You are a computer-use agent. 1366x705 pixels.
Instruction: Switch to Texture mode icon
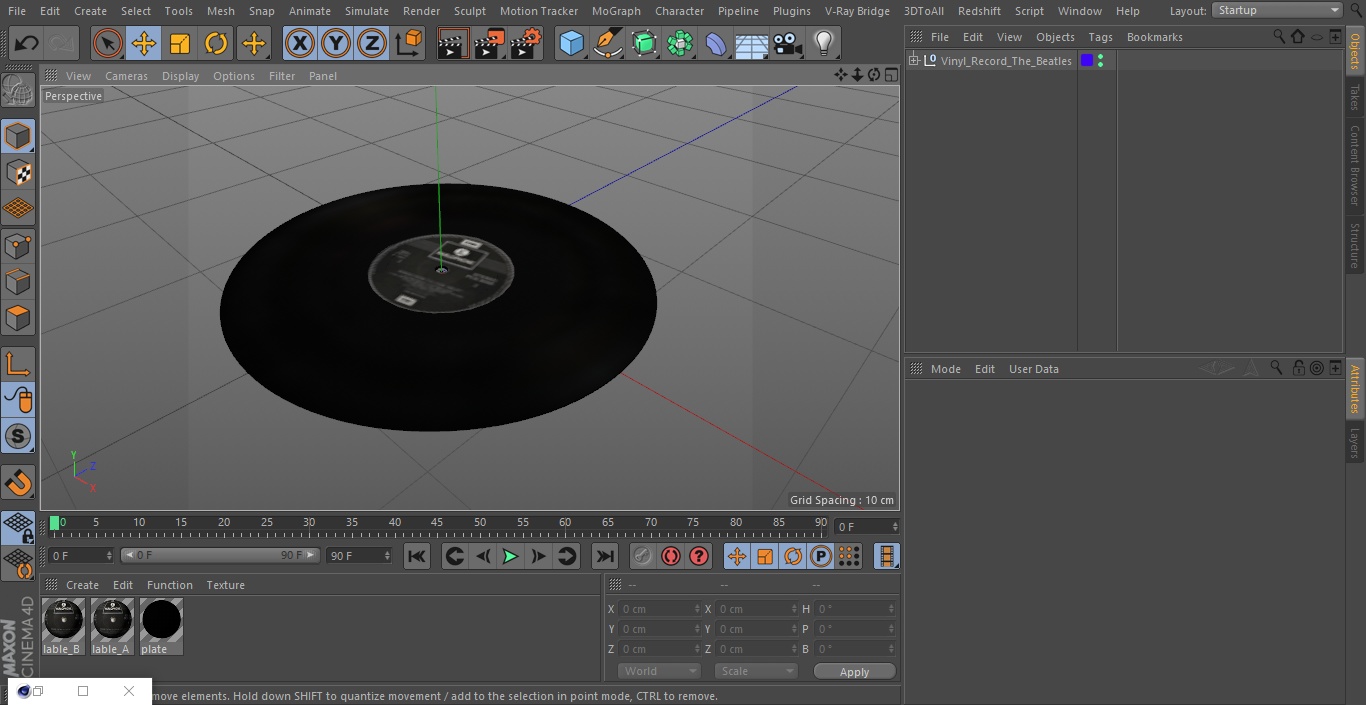coord(18,172)
